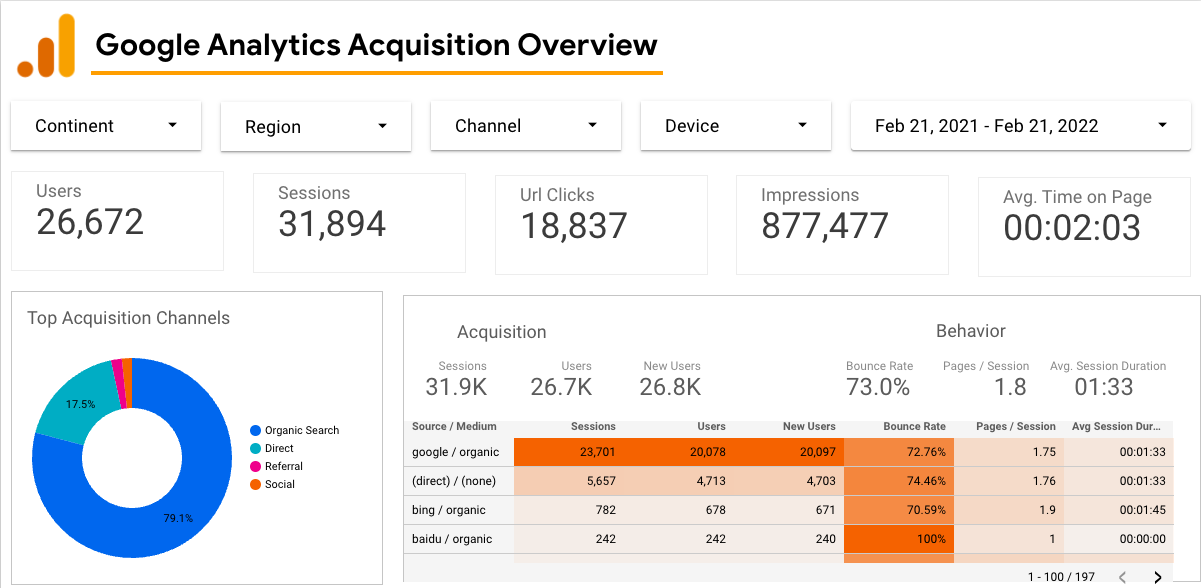Sort table by Sessions column header
1201x588 pixels.
pos(593,426)
